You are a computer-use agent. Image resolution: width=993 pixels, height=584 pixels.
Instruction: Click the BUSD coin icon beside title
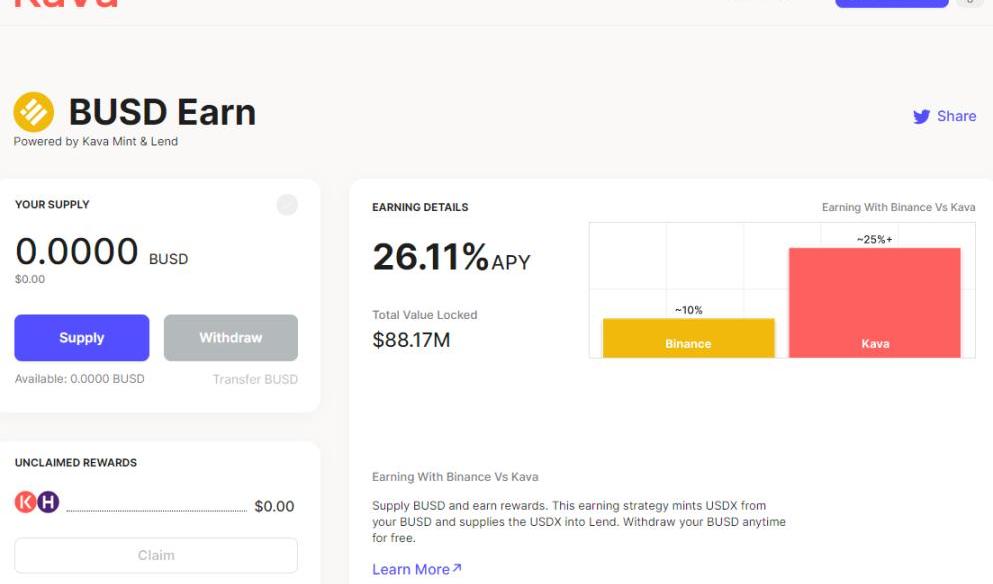coord(34,112)
